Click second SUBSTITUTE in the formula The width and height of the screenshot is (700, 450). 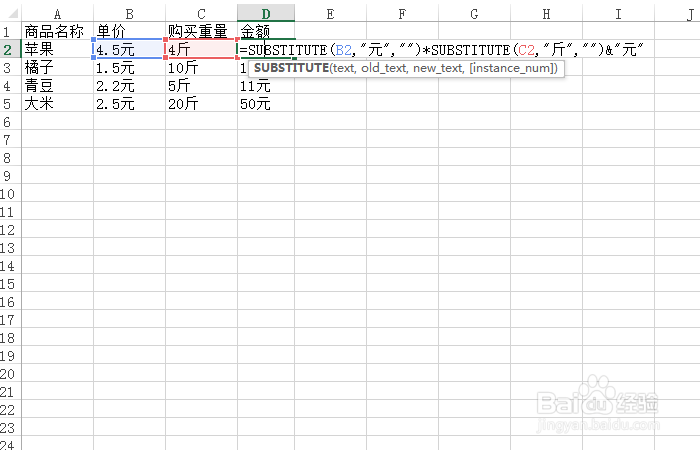(x=471, y=50)
